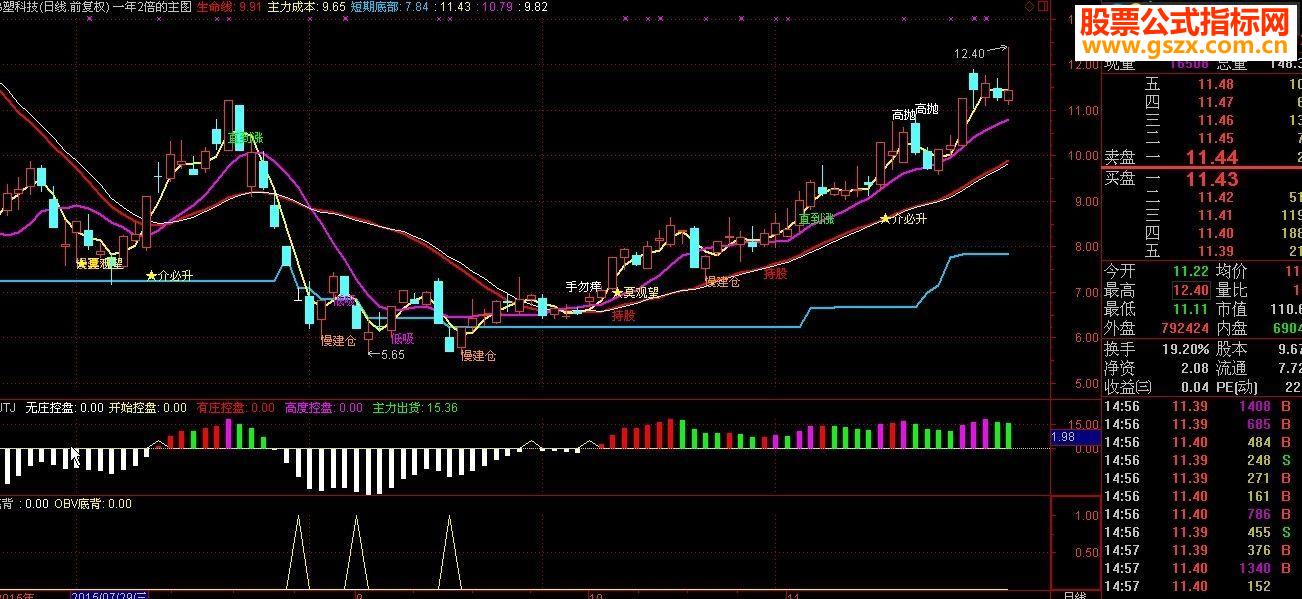The image size is (1302, 599).
Task: Click the 买盘 buy price 11.43
Action: point(1212,179)
